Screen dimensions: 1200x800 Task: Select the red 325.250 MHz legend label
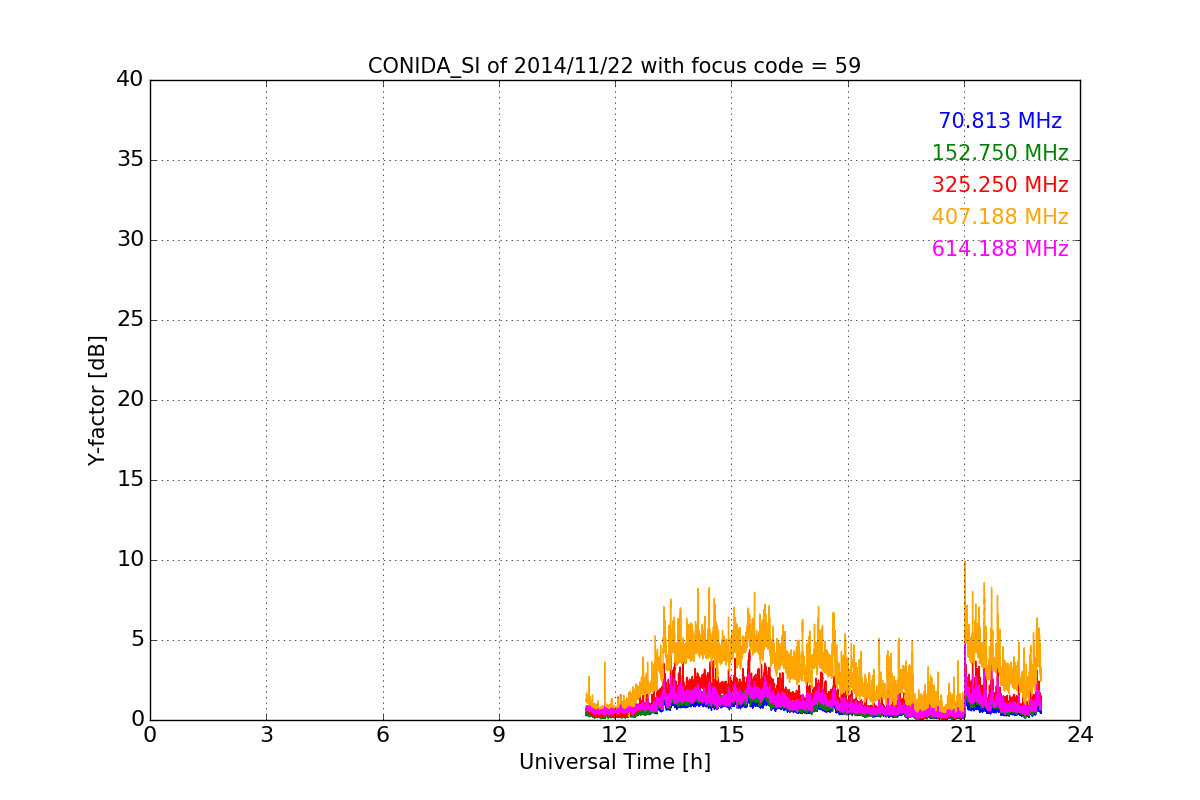tap(1000, 185)
